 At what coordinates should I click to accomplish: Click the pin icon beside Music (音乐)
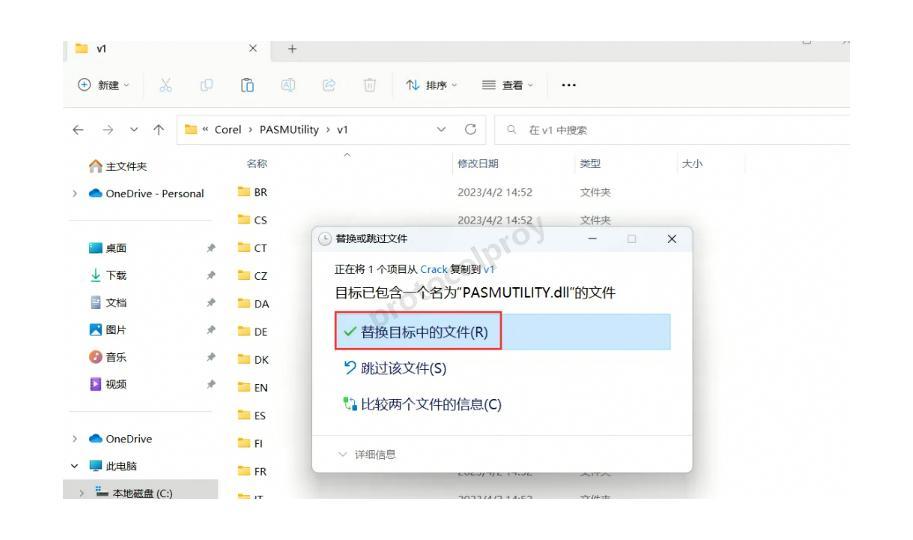[211, 357]
